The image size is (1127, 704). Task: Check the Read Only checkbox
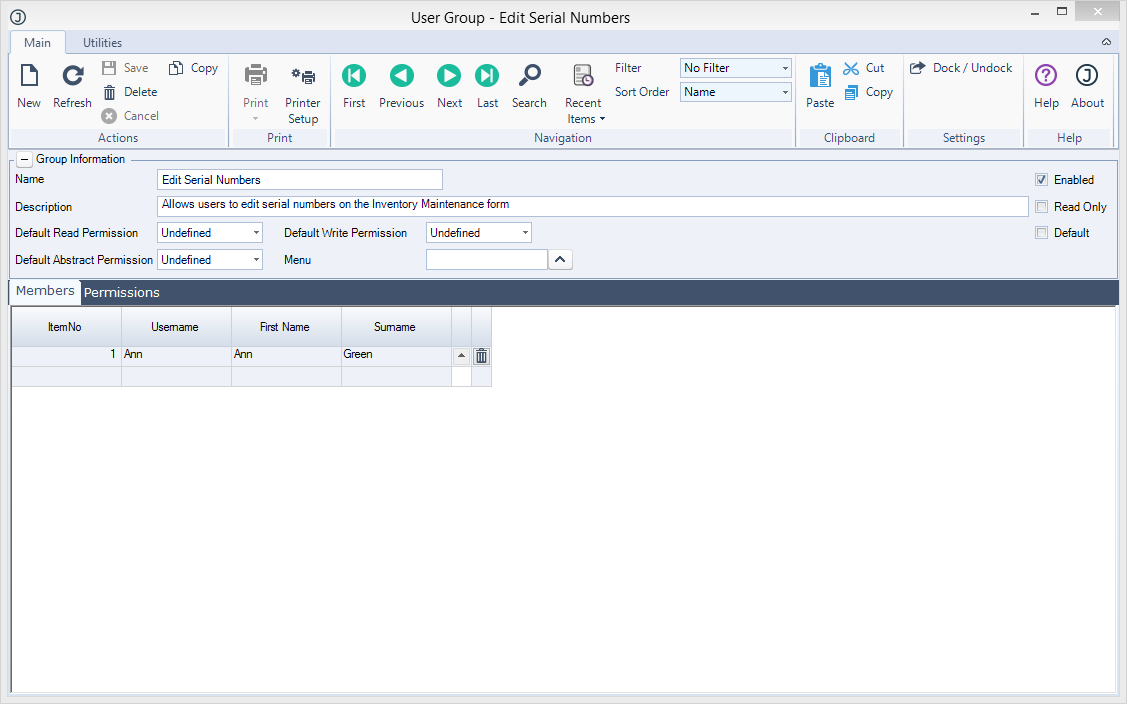(x=1042, y=207)
